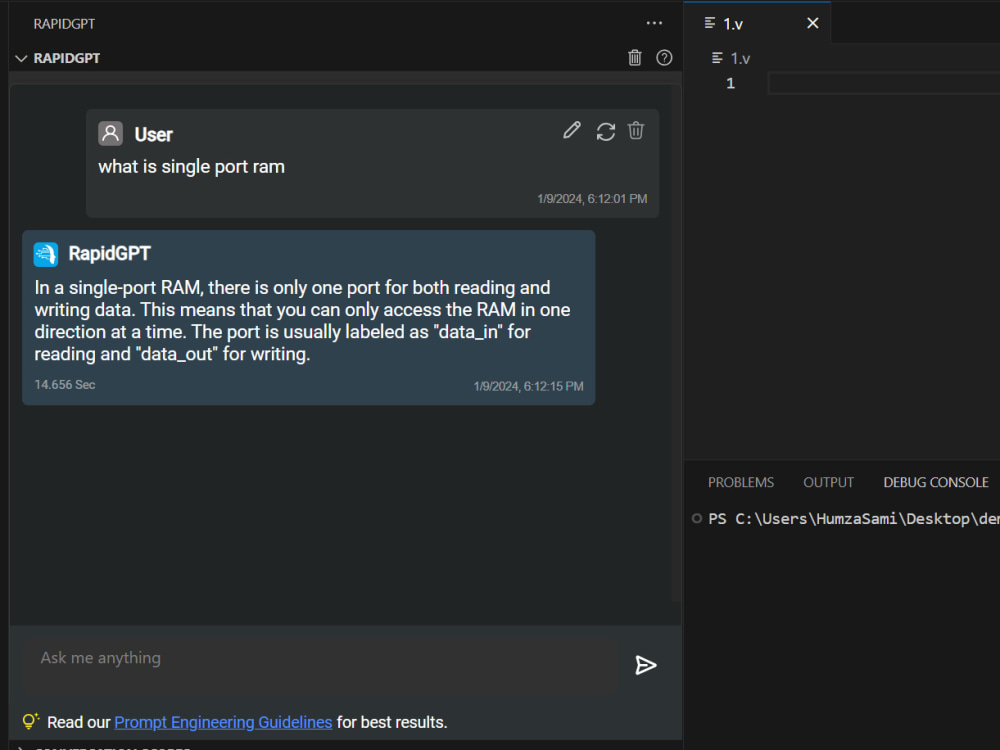Switch to the OUTPUT tab
This screenshot has height=750, width=1000.
coord(828,482)
